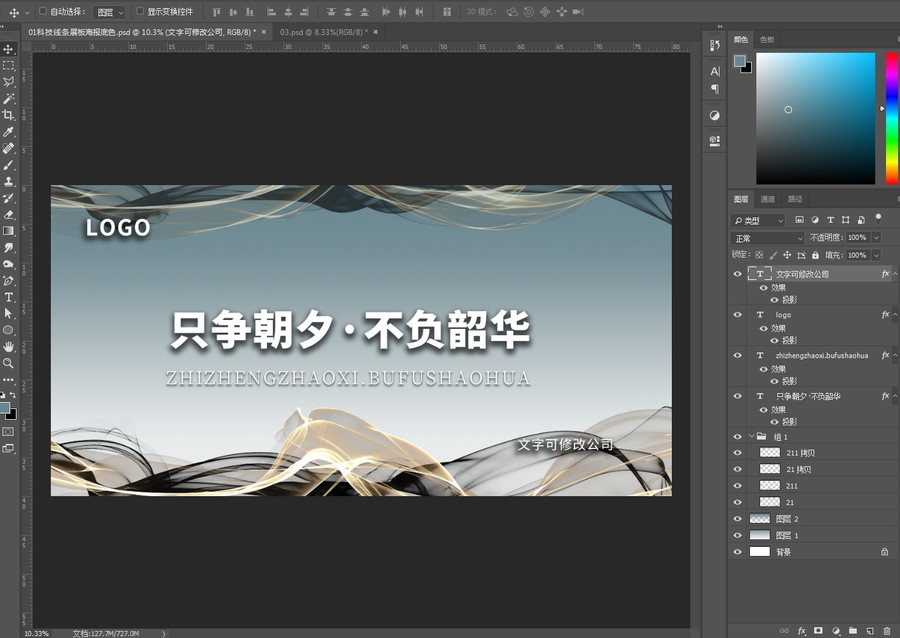Toggle visibility of 组 1 group
Viewport: 900px width, 638px height.
[738, 437]
